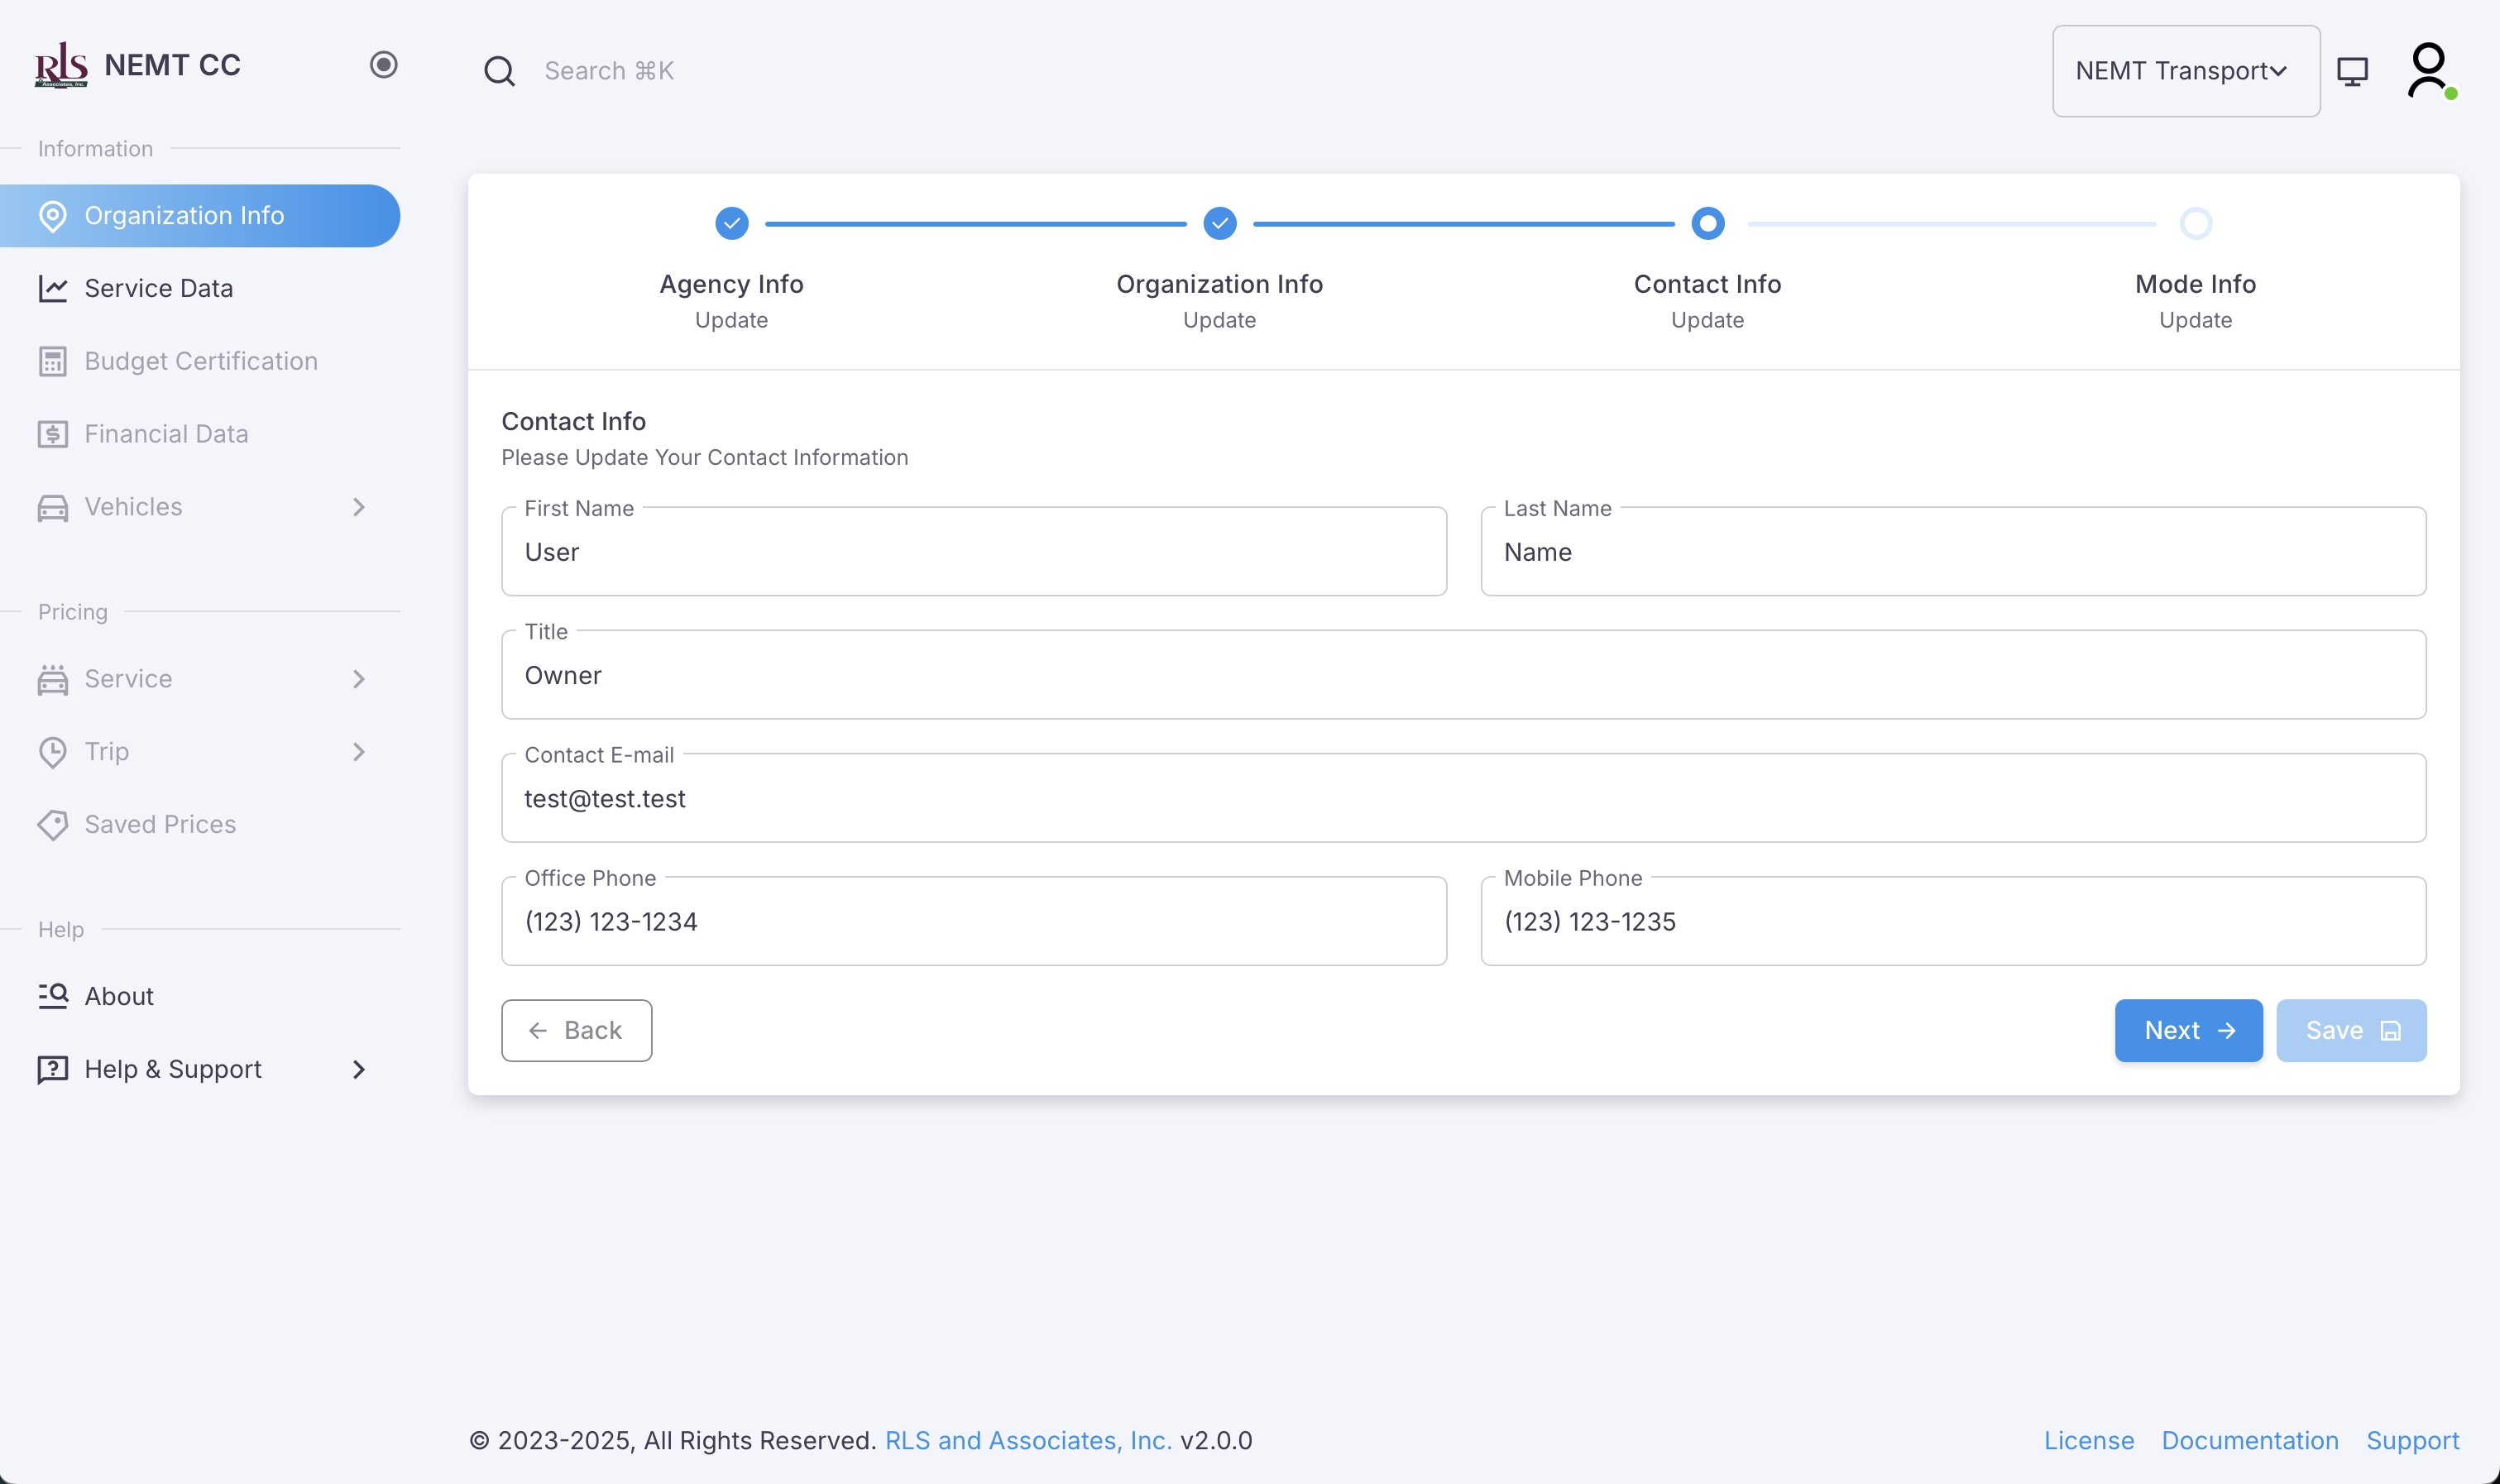Expand the Vehicles submenu chevron
Screen dimensions: 2500x1484
(x=359, y=507)
